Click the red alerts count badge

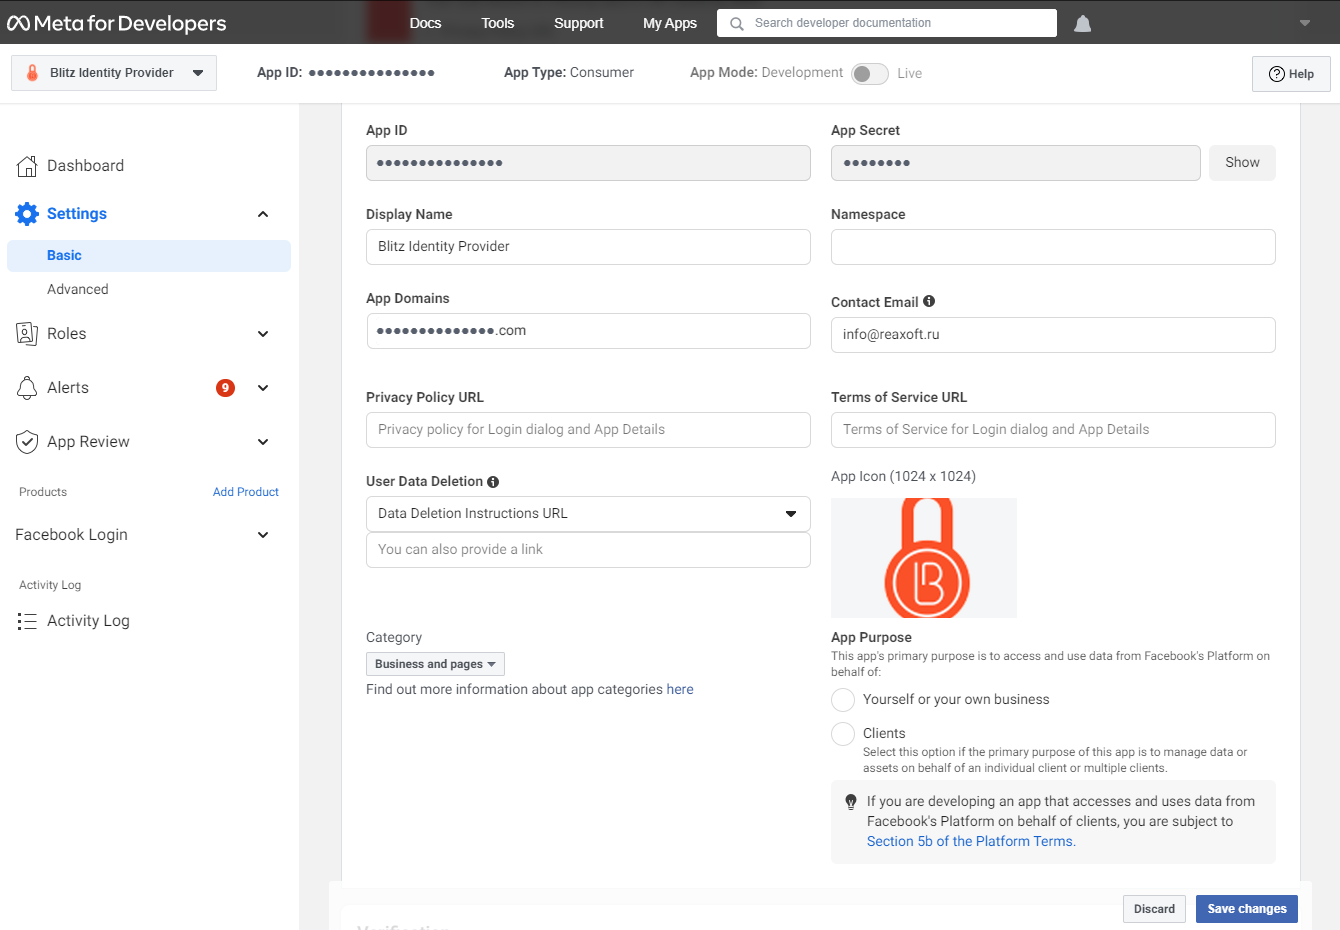point(226,388)
